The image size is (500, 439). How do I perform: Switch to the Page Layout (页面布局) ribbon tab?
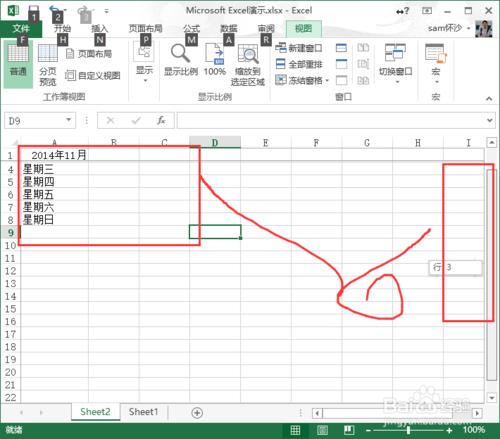(145, 29)
